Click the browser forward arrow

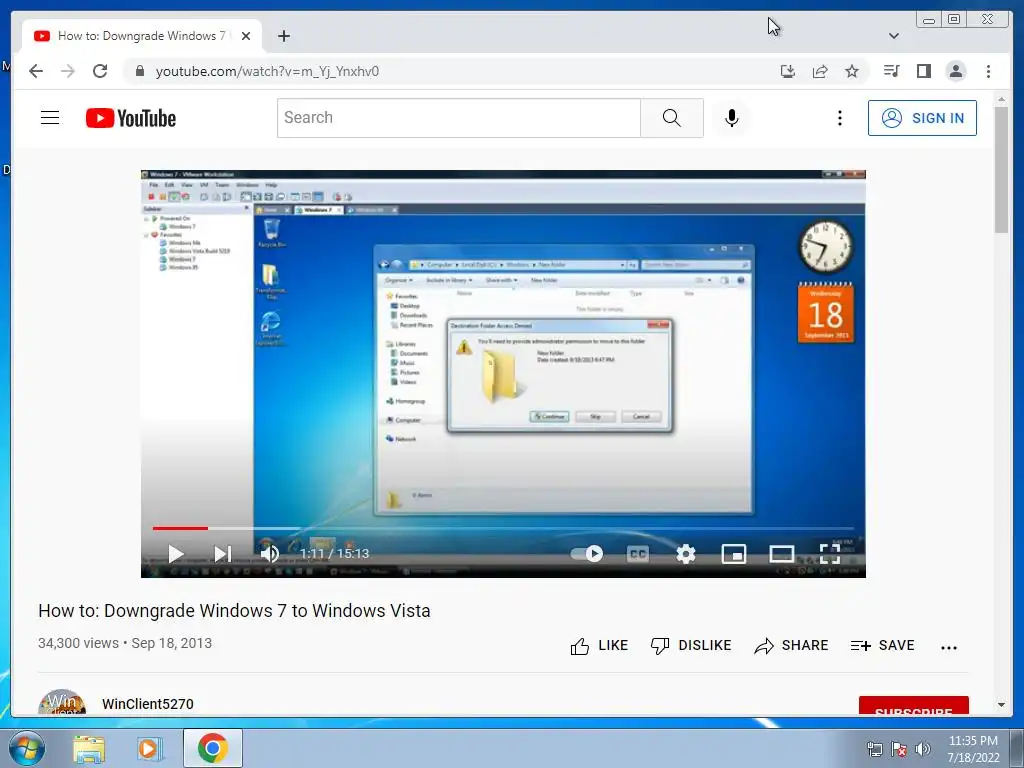click(x=68, y=71)
